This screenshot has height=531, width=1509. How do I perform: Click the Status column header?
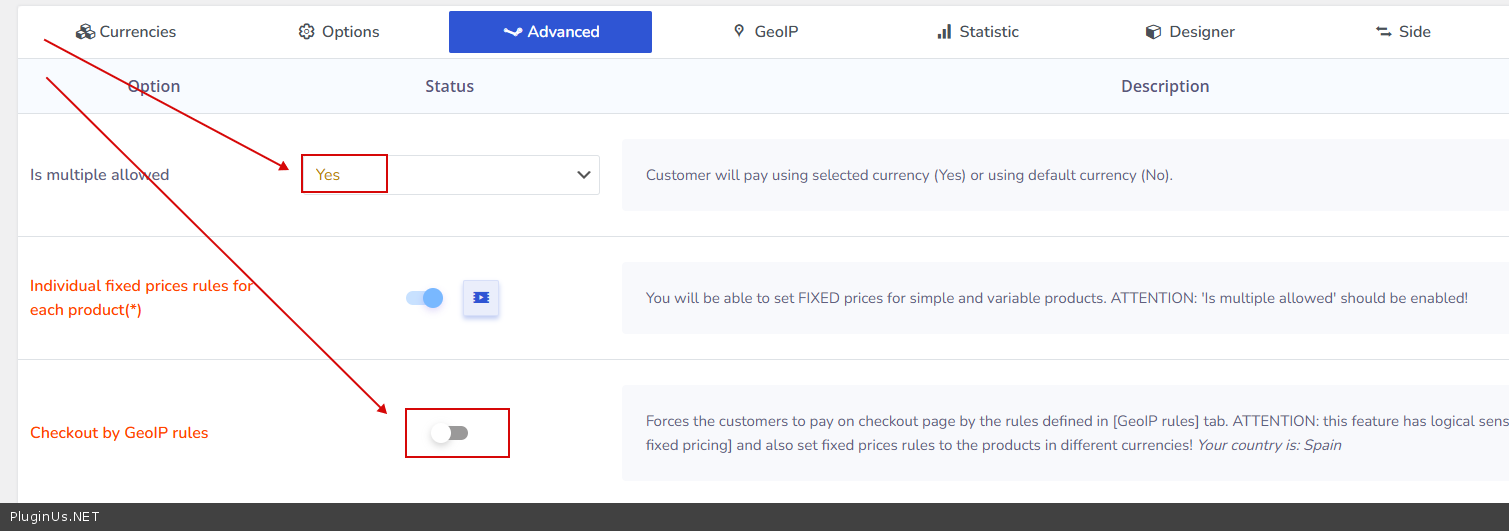pyautogui.click(x=449, y=86)
